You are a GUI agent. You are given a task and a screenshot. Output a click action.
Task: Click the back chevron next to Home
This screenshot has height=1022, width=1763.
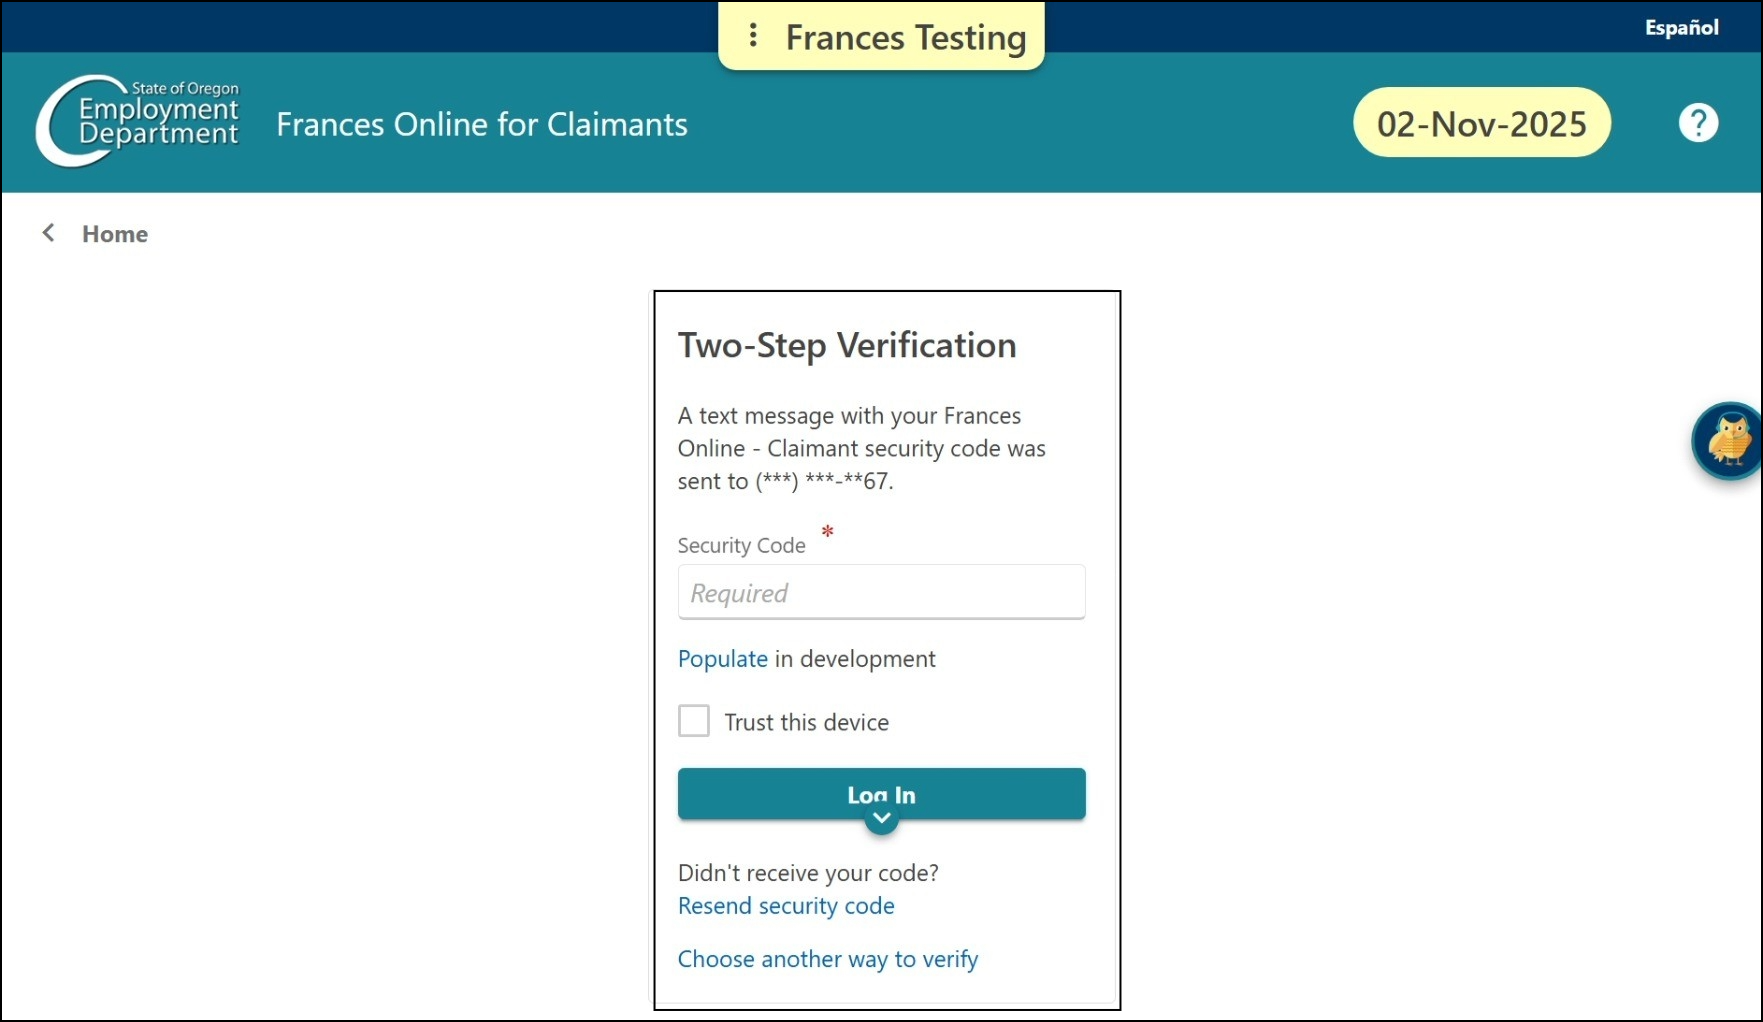[x=48, y=233]
